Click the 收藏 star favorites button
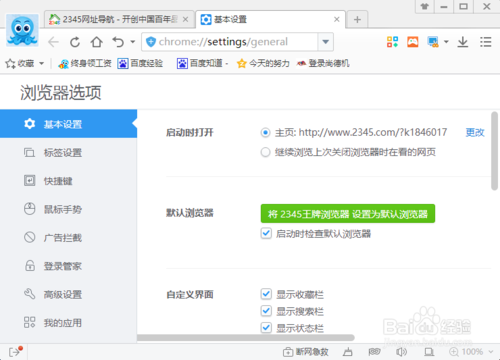 pyautogui.click(x=20, y=63)
